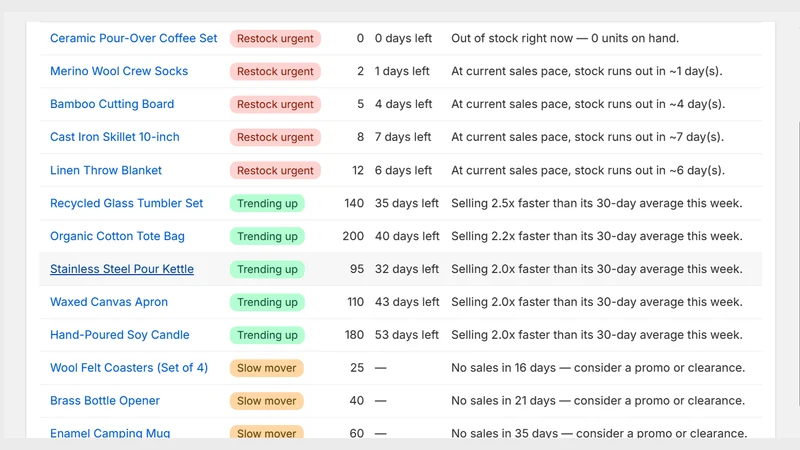Click Restock urgent badge for Merino Wool Socks
Image resolution: width=800 pixels, height=450 pixels.
point(275,71)
